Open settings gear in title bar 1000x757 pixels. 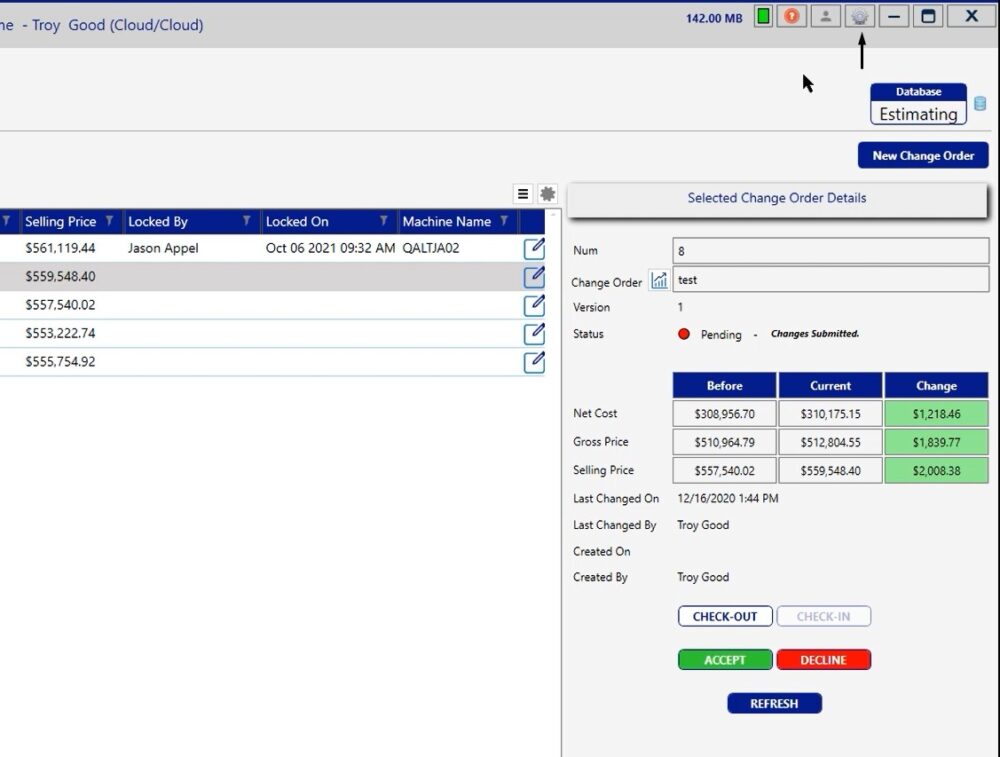(860, 16)
